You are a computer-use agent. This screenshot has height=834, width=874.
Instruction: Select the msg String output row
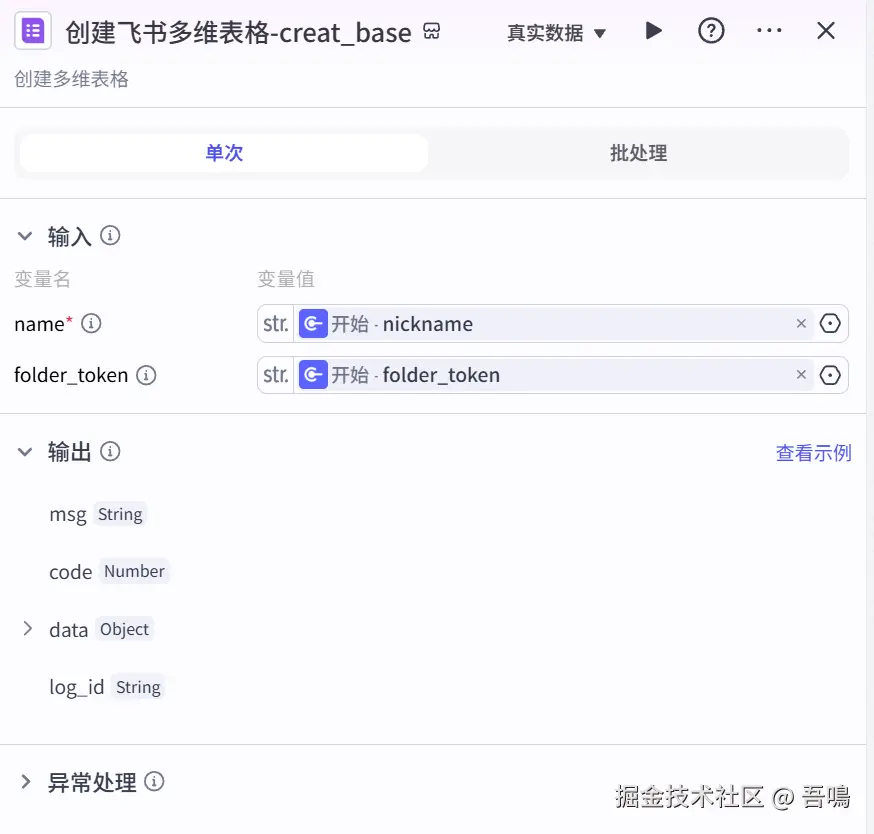pyautogui.click(x=96, y=514)
